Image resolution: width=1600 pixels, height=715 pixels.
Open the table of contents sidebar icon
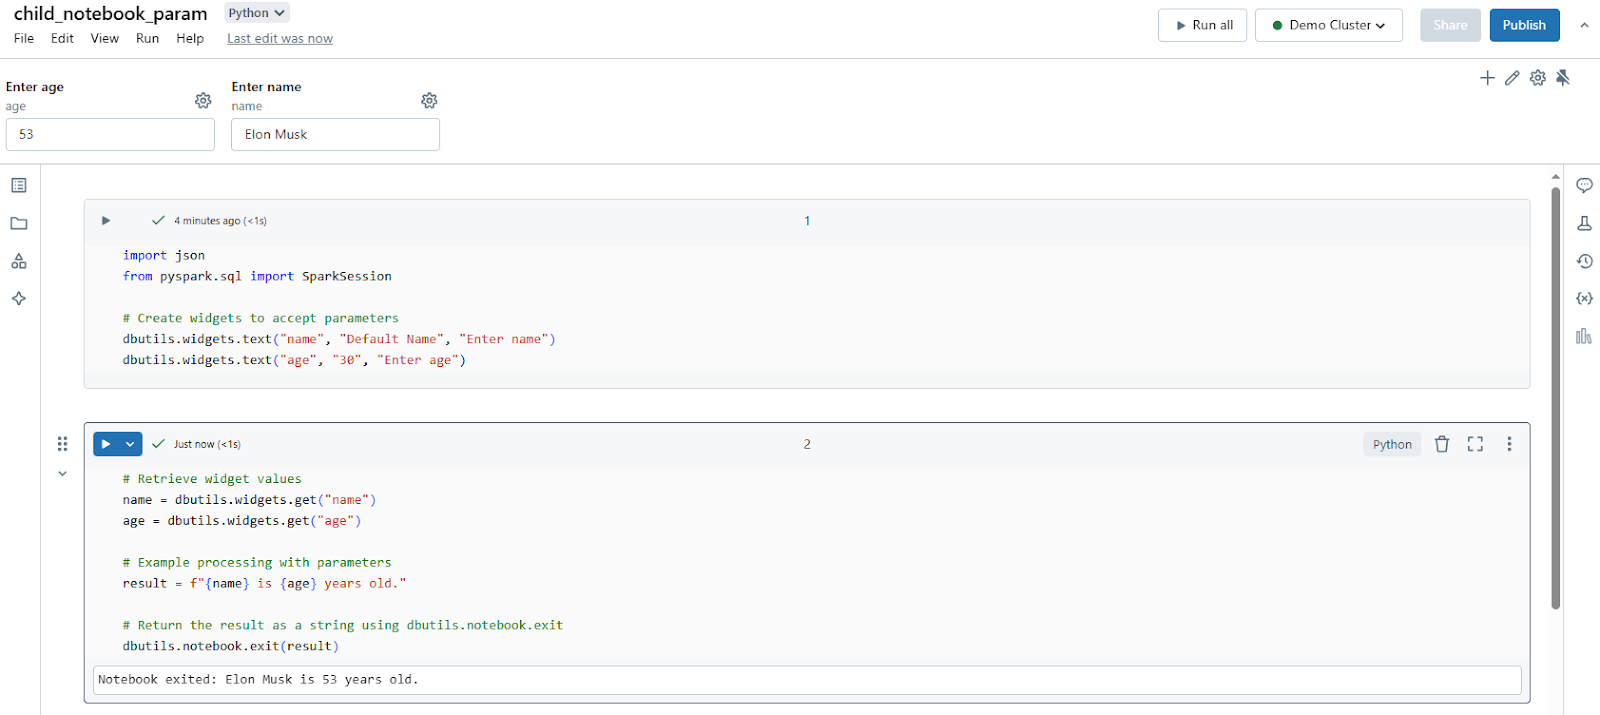19,185
